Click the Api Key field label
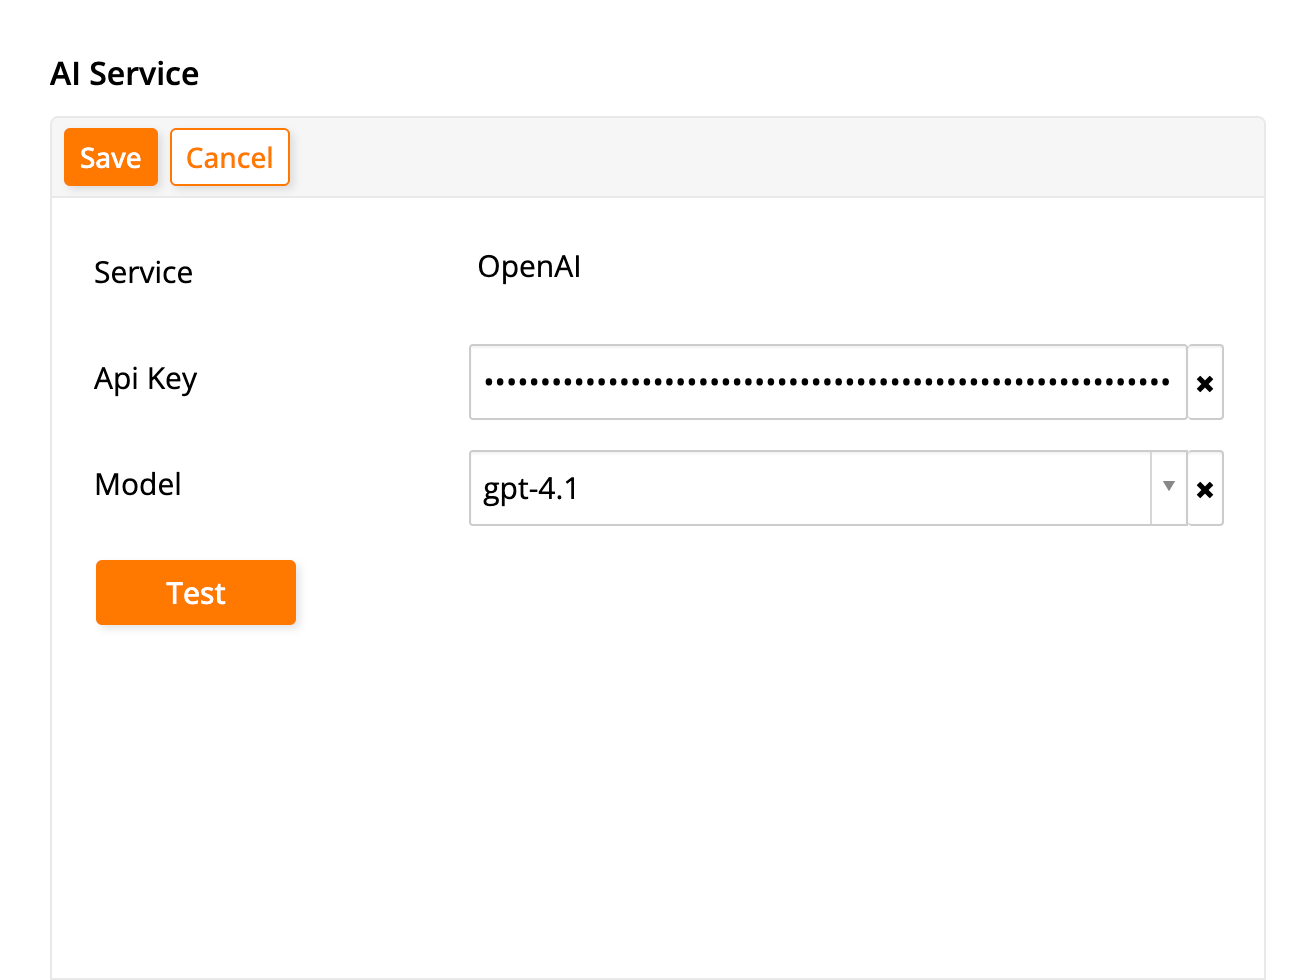 pyautogui.click(x=145, y=379)
